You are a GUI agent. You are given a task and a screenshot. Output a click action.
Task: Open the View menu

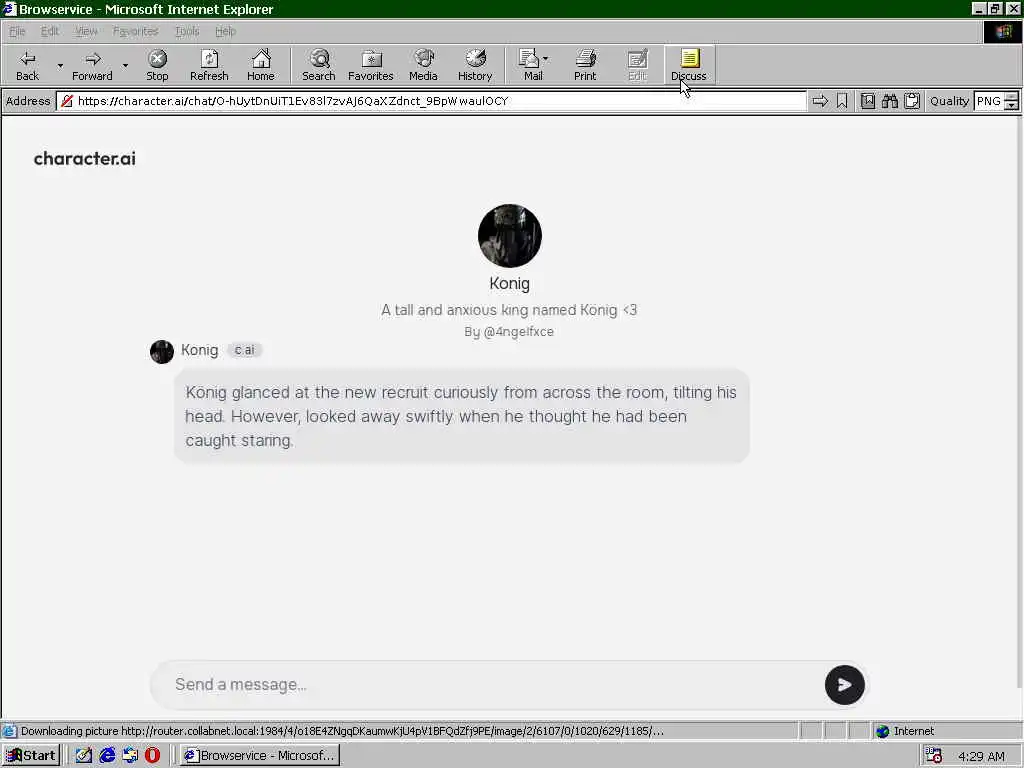86,31
